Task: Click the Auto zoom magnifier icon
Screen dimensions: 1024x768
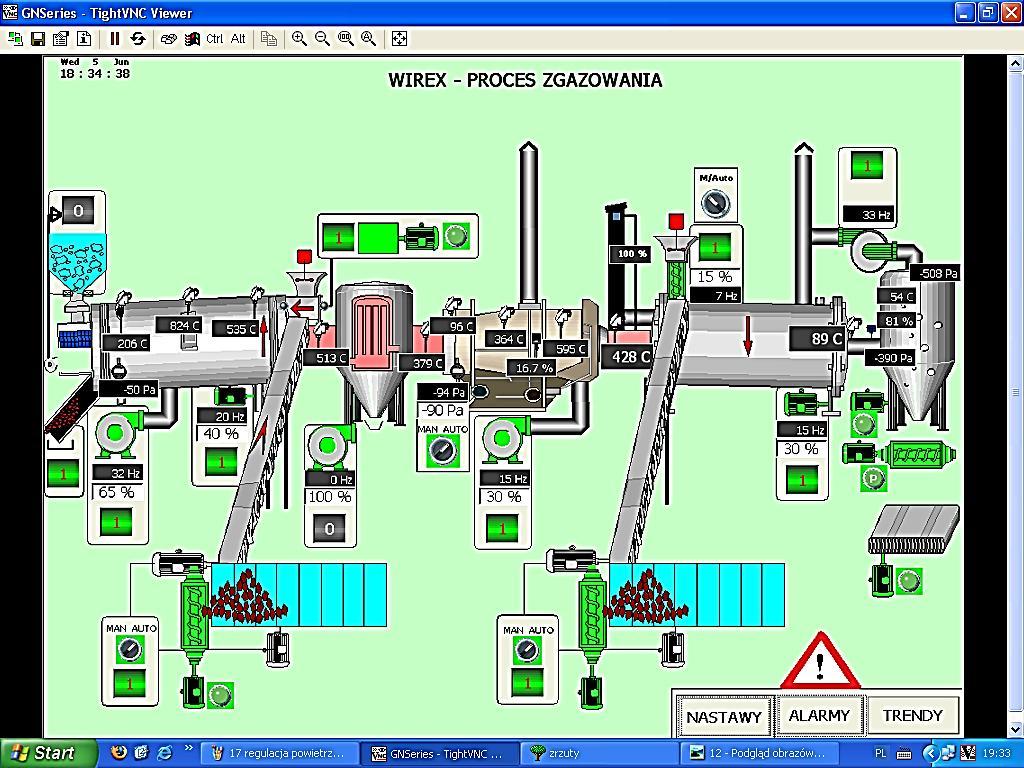Action: (368, 39)
